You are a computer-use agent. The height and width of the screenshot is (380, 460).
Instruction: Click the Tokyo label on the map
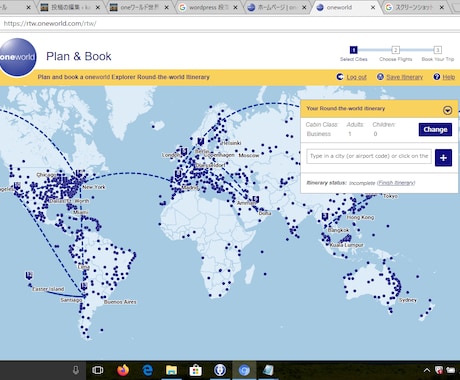(x=390, y=196)
